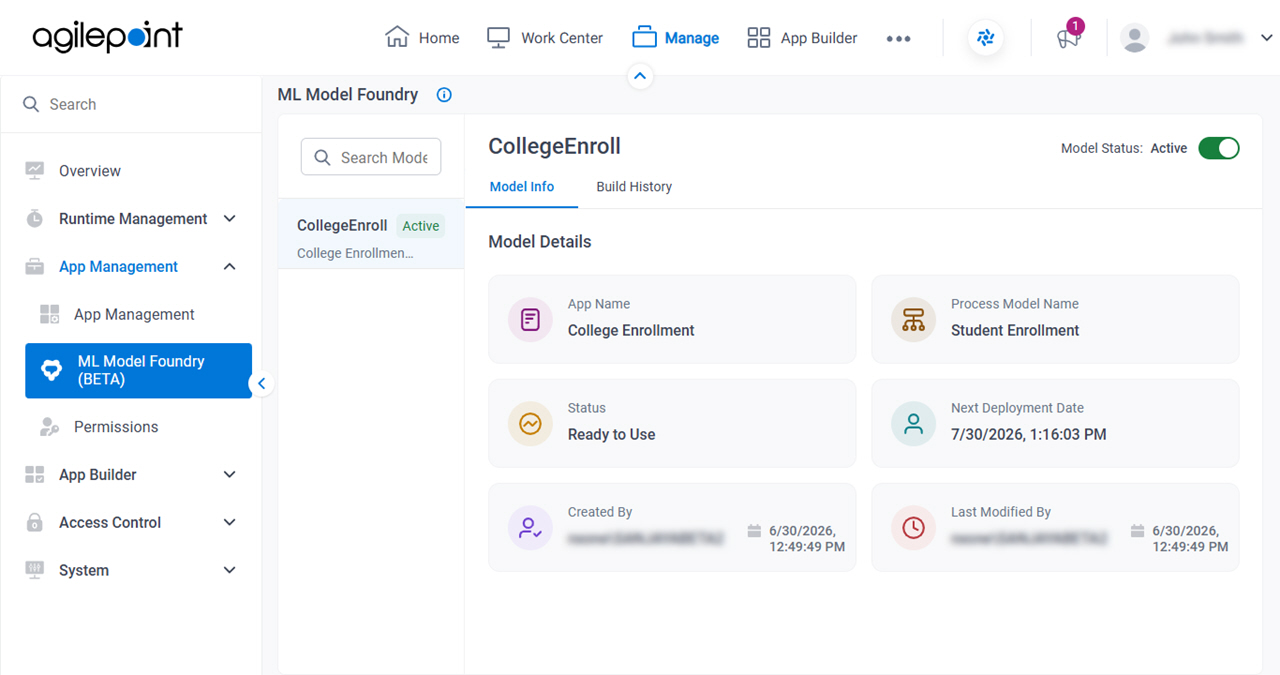Collapse App Management section chevron
Viewport: 1280px width, 675px height.
pyautogui.click(x=229, y=267)
